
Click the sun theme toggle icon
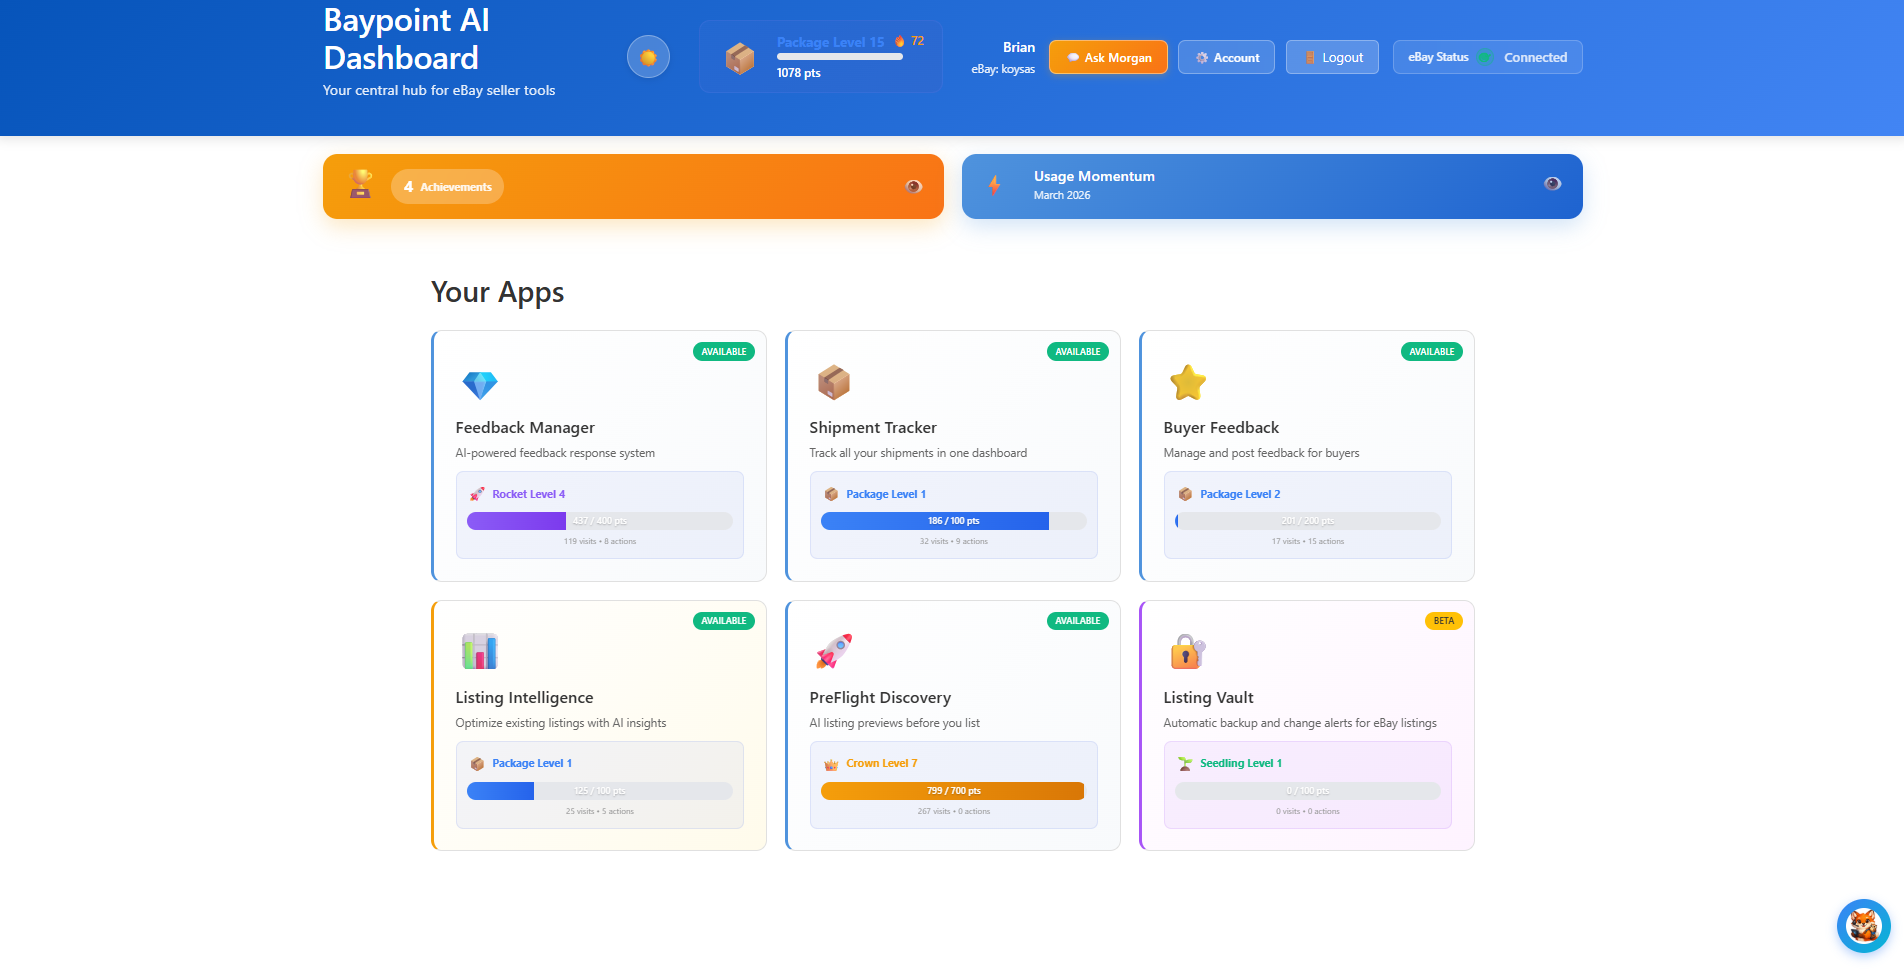(x=648, y=57)
